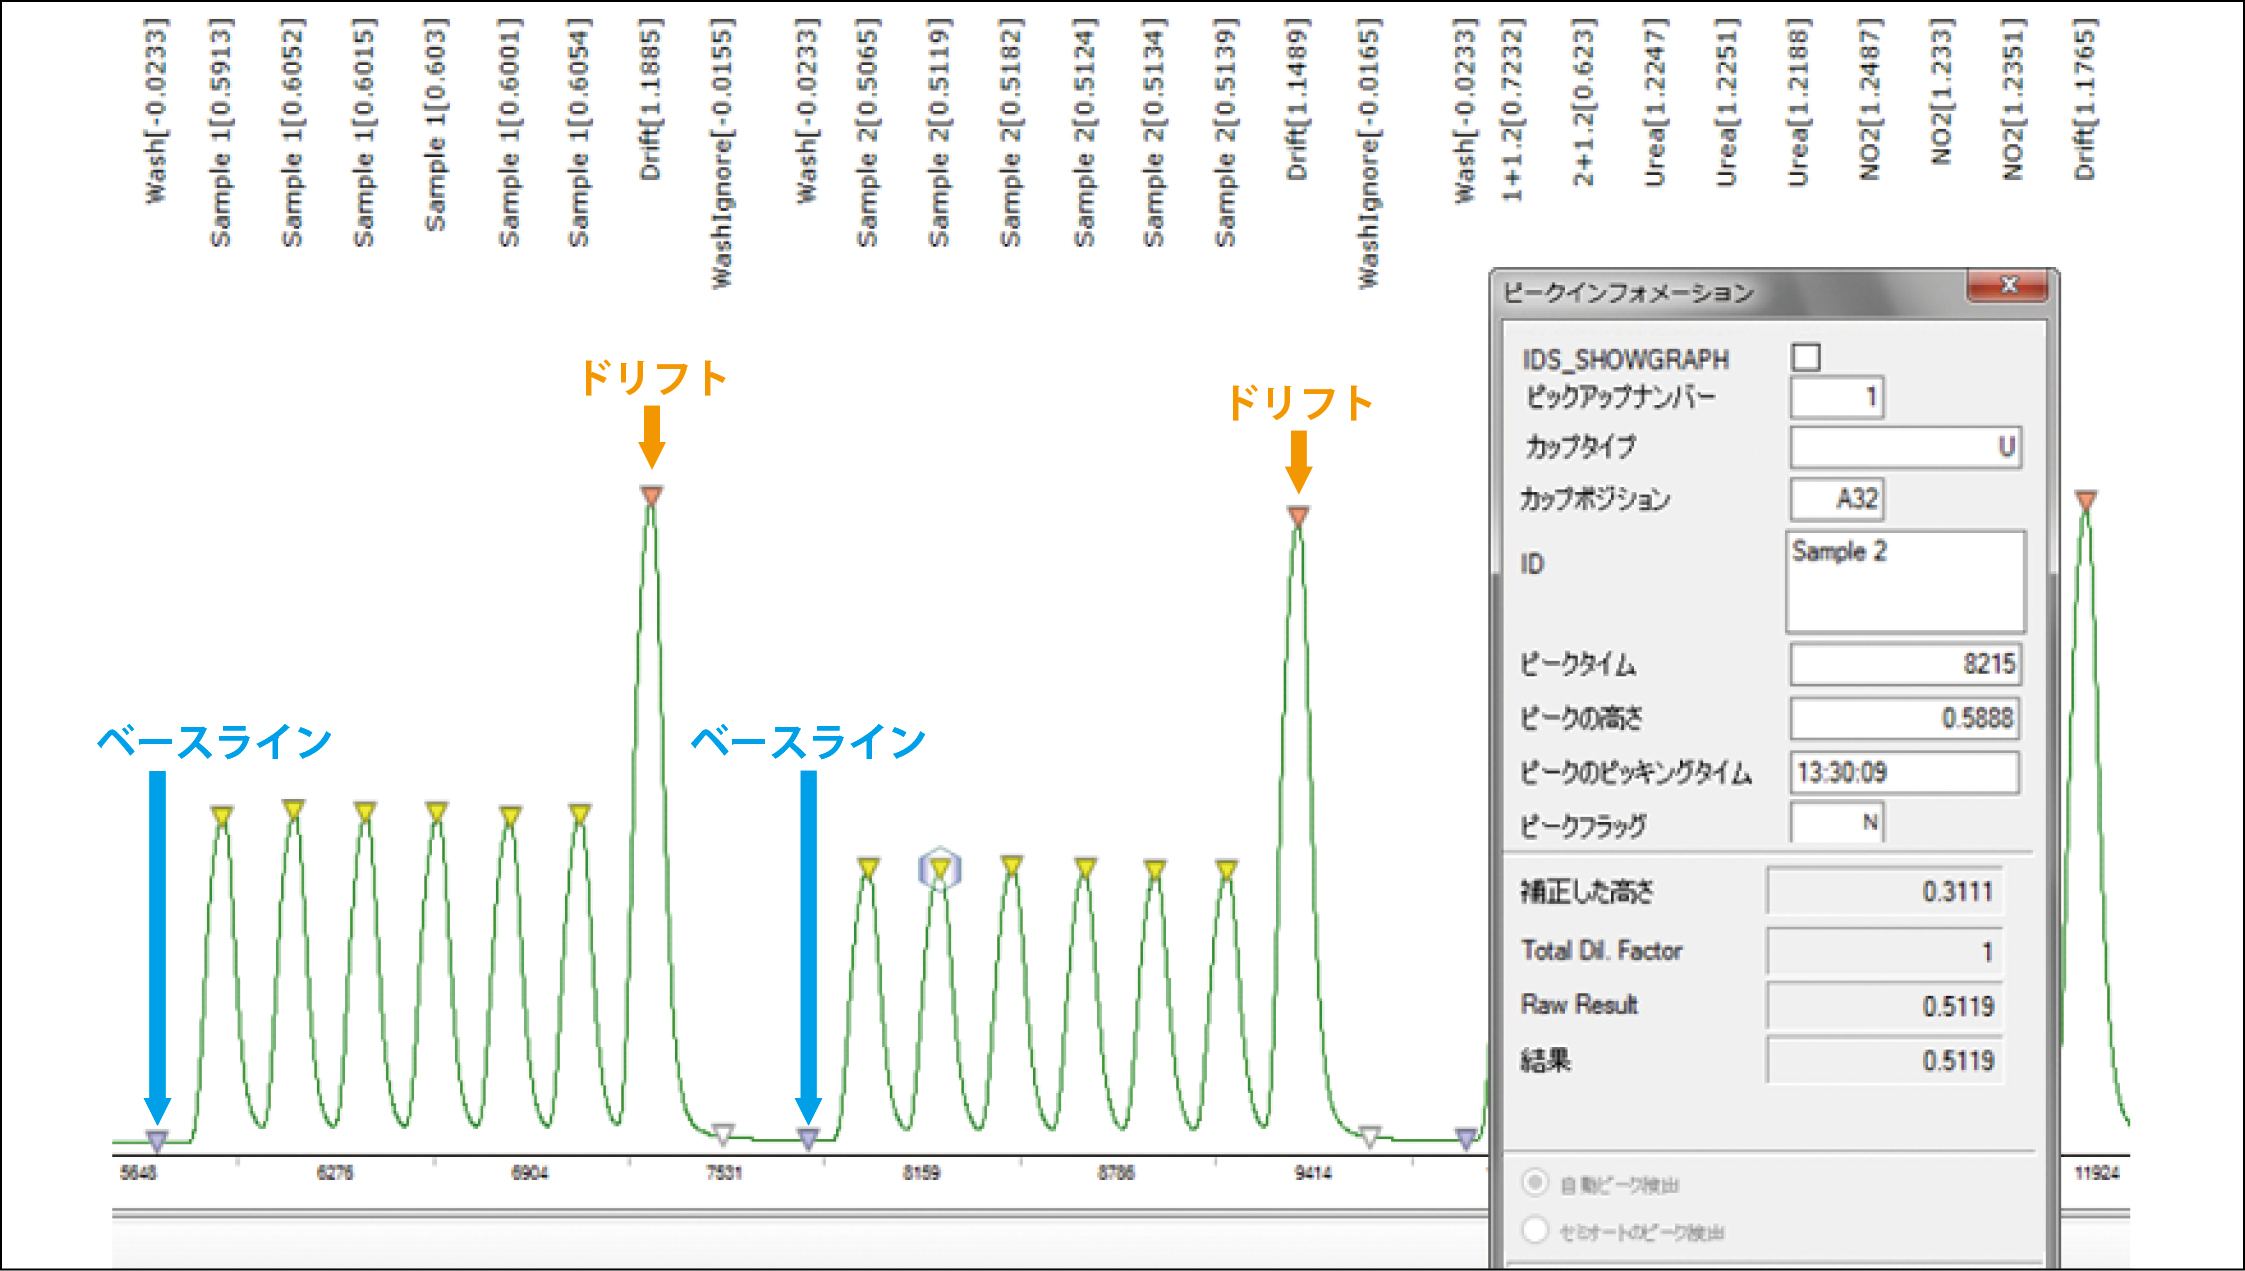Image resolution: width=2245 pixels, height=1271 pixels.
Task: Select the セミオートのピーク検出 radio button
Action: tap(1535, 1230)
